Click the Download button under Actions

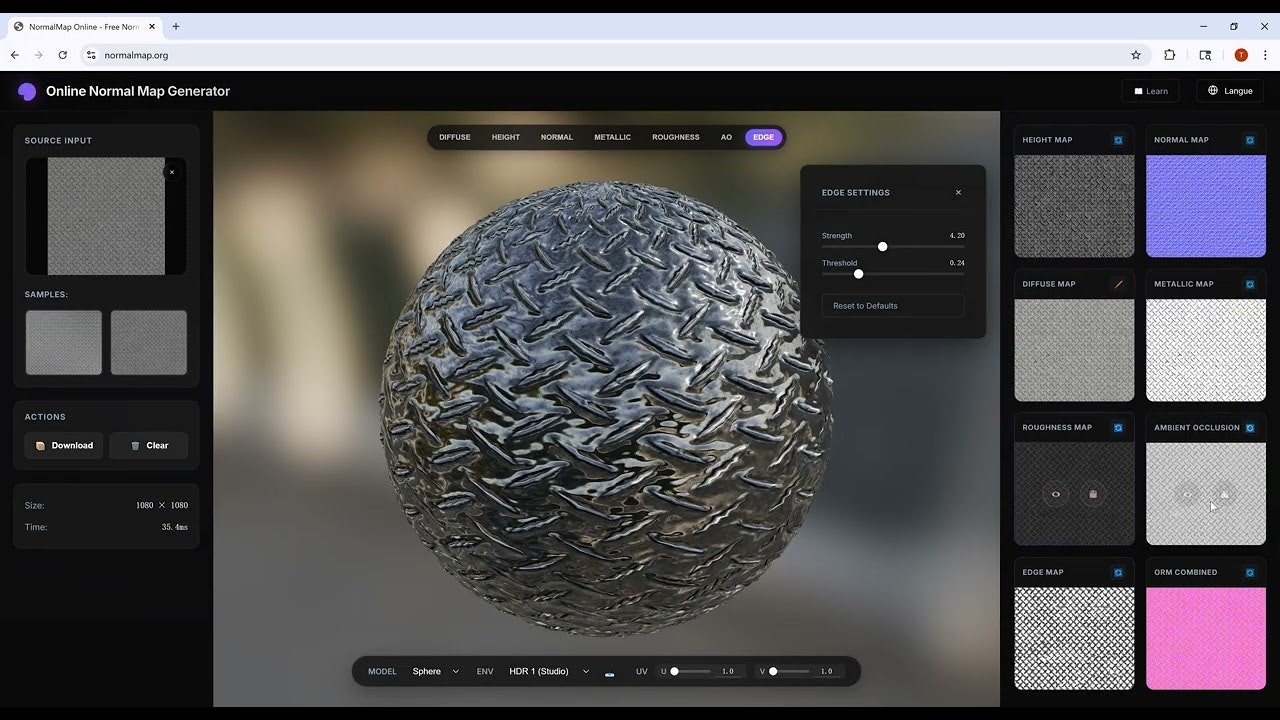point(64,446)
